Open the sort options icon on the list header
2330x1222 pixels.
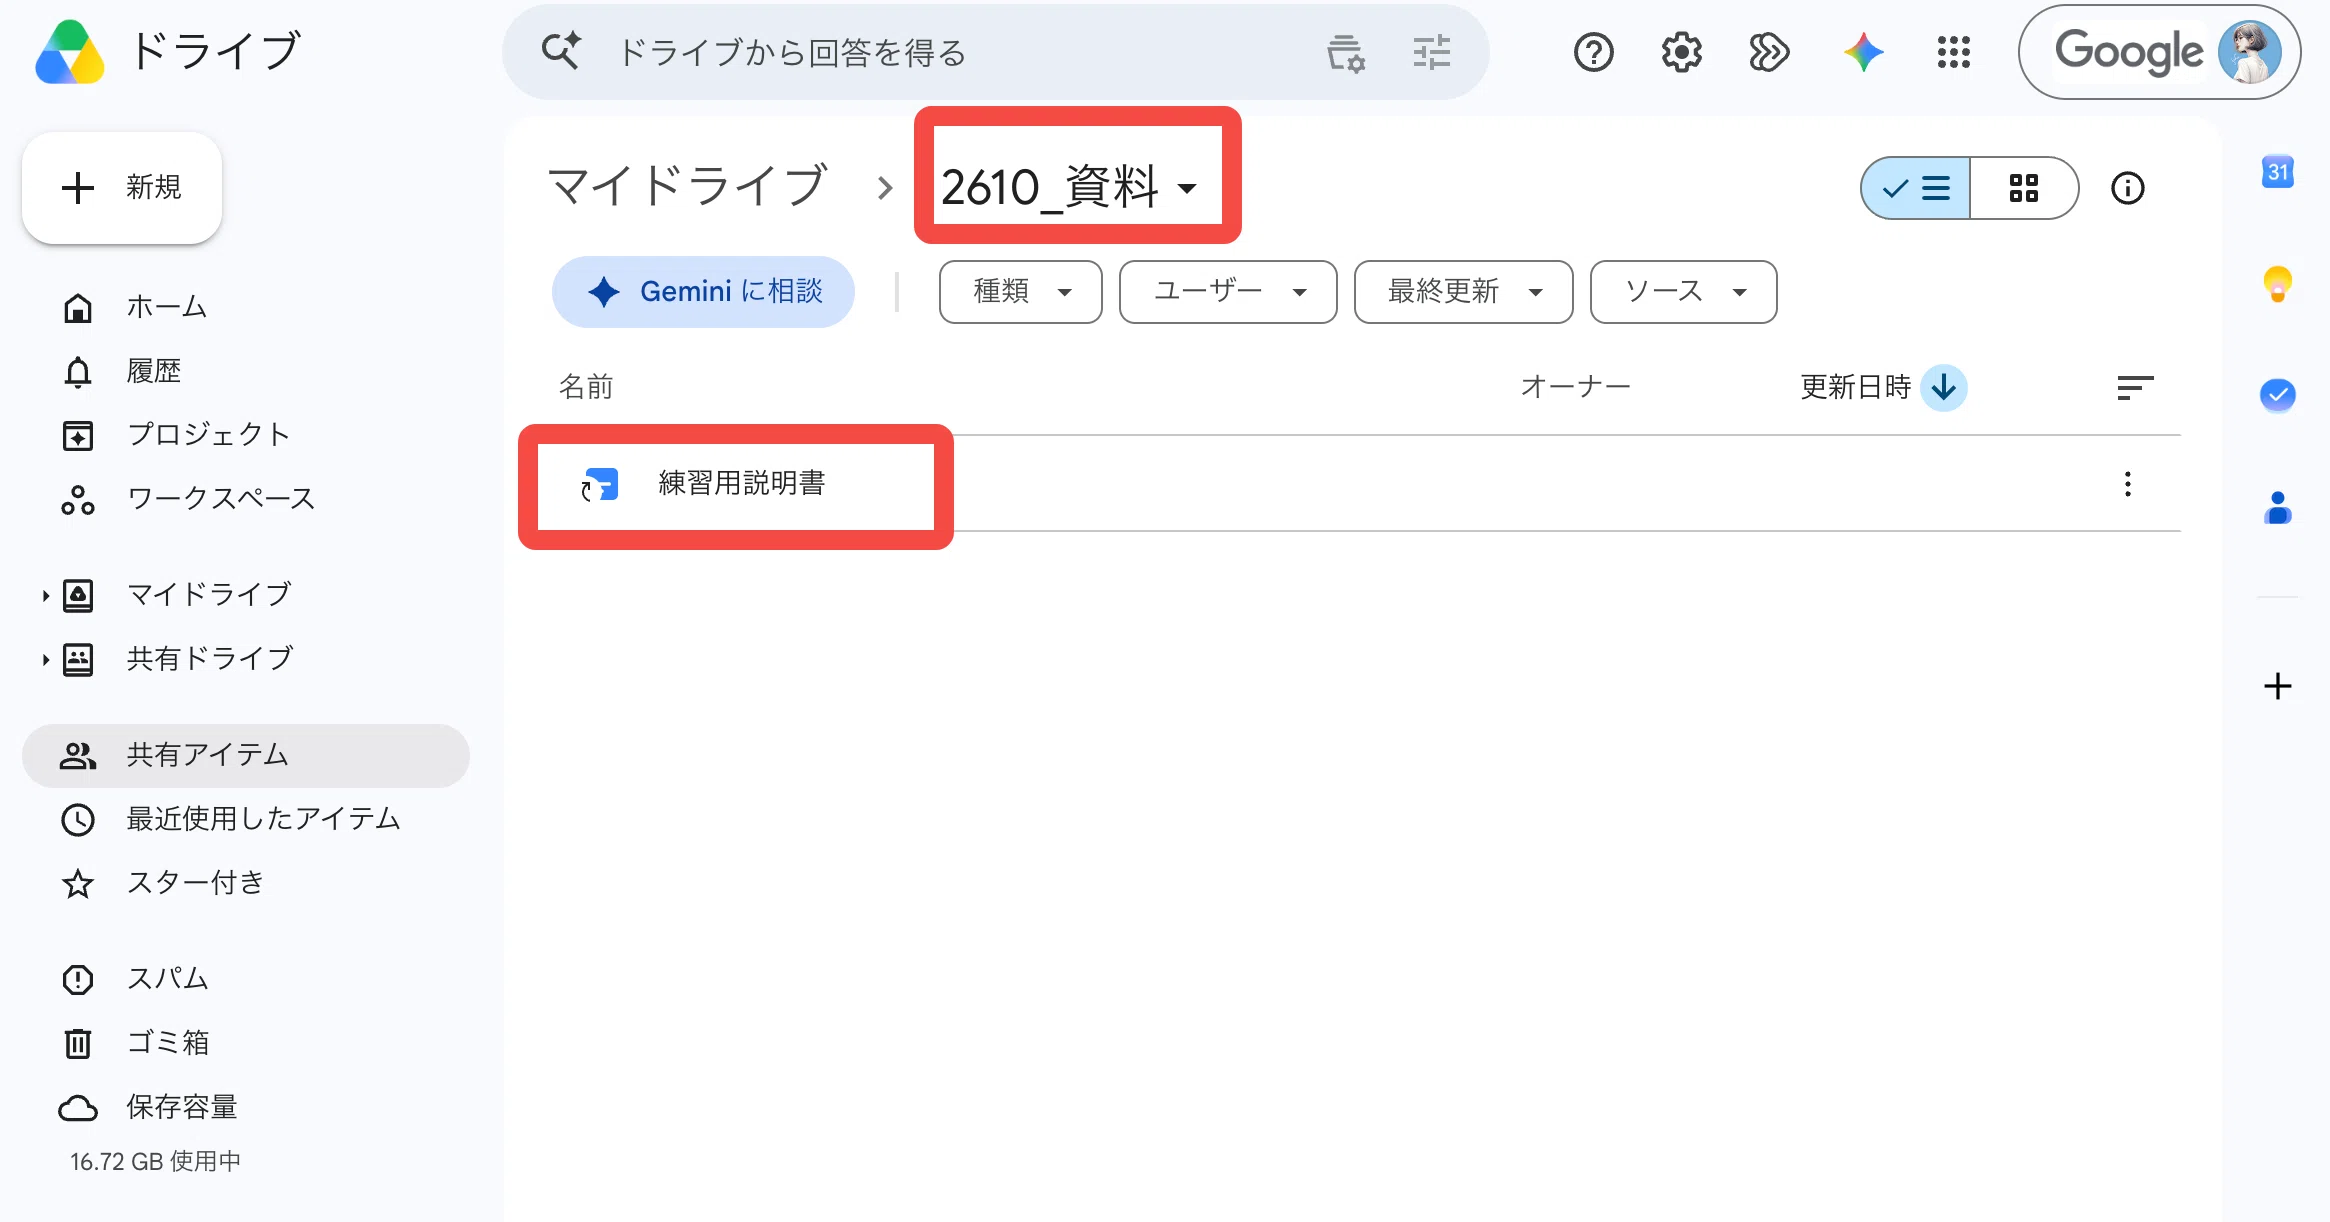pyautogui.click(x=2135, y=388)
